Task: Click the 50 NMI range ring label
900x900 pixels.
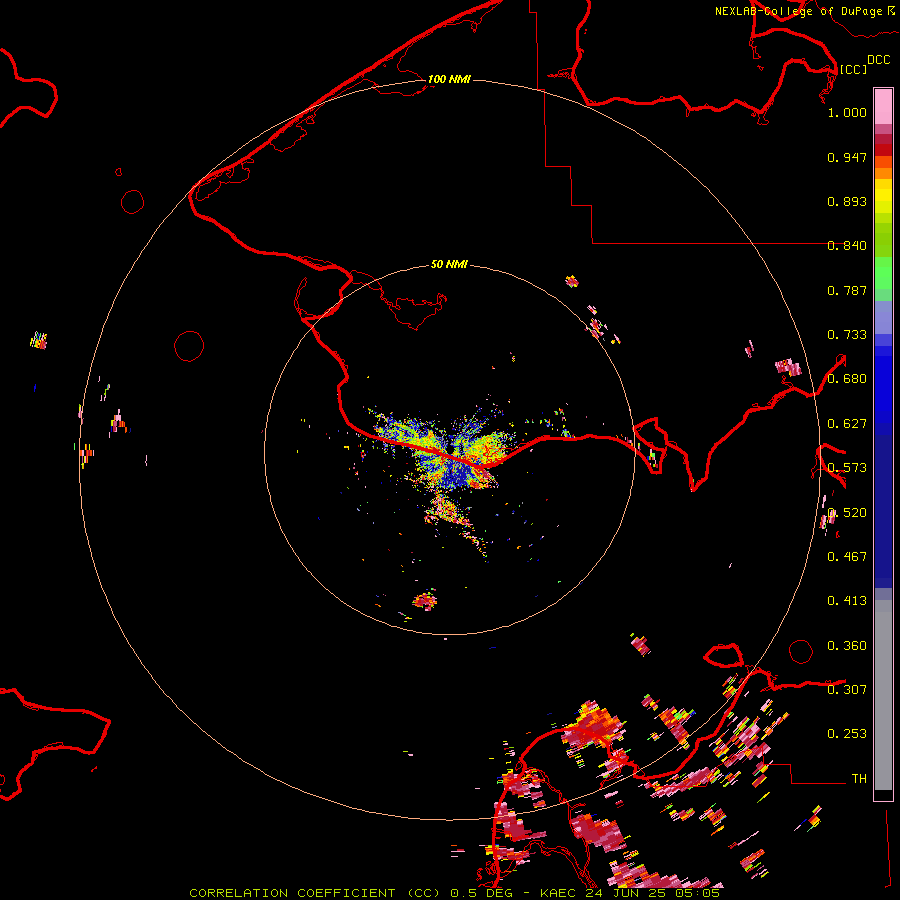Action: click(449, 264)
